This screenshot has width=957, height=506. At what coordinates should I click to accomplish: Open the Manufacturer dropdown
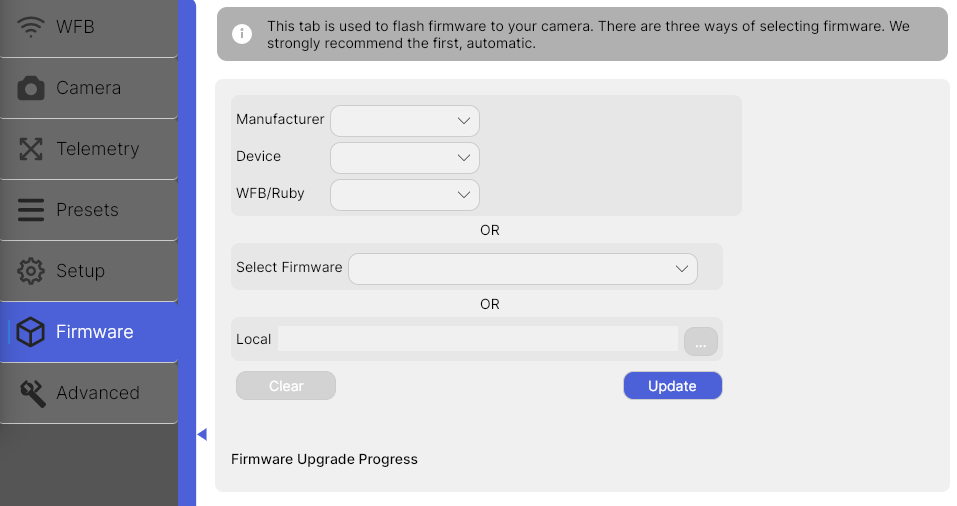[x=405, y=121]
